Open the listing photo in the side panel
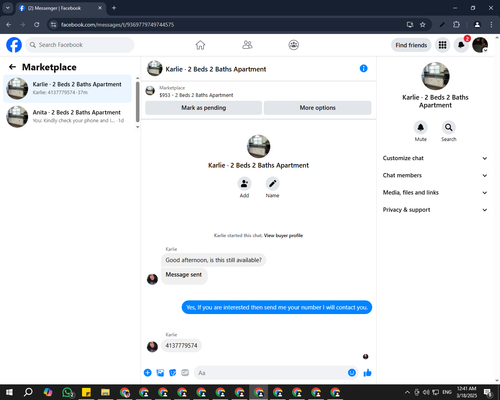This screenshot has width=500, height=400. click(x=435, y=76)
